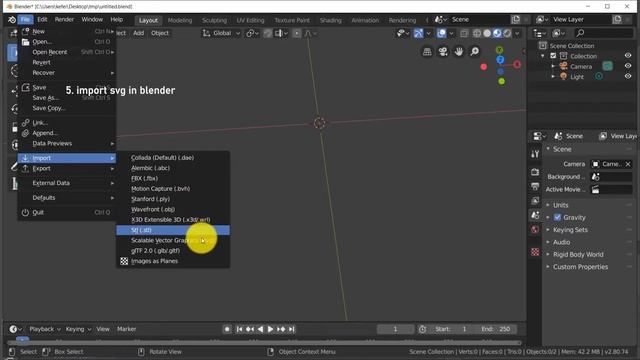
Task: Open the pivot point dropdown
Action: coord(253,33)
